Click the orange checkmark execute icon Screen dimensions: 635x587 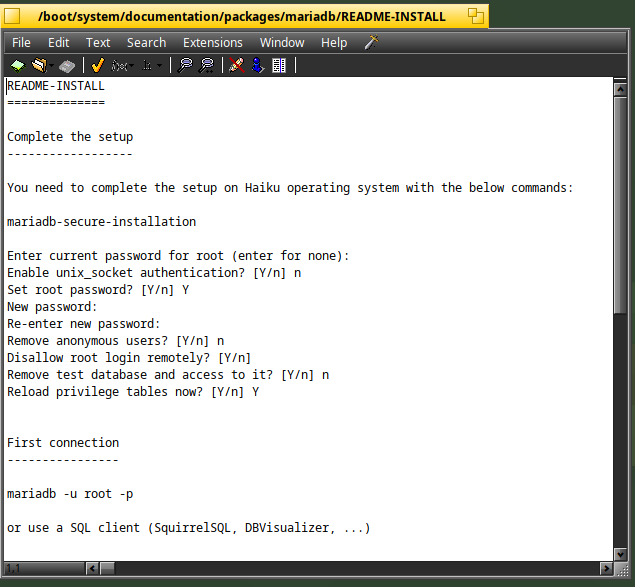pyautogui.click(x=98, y=65)
